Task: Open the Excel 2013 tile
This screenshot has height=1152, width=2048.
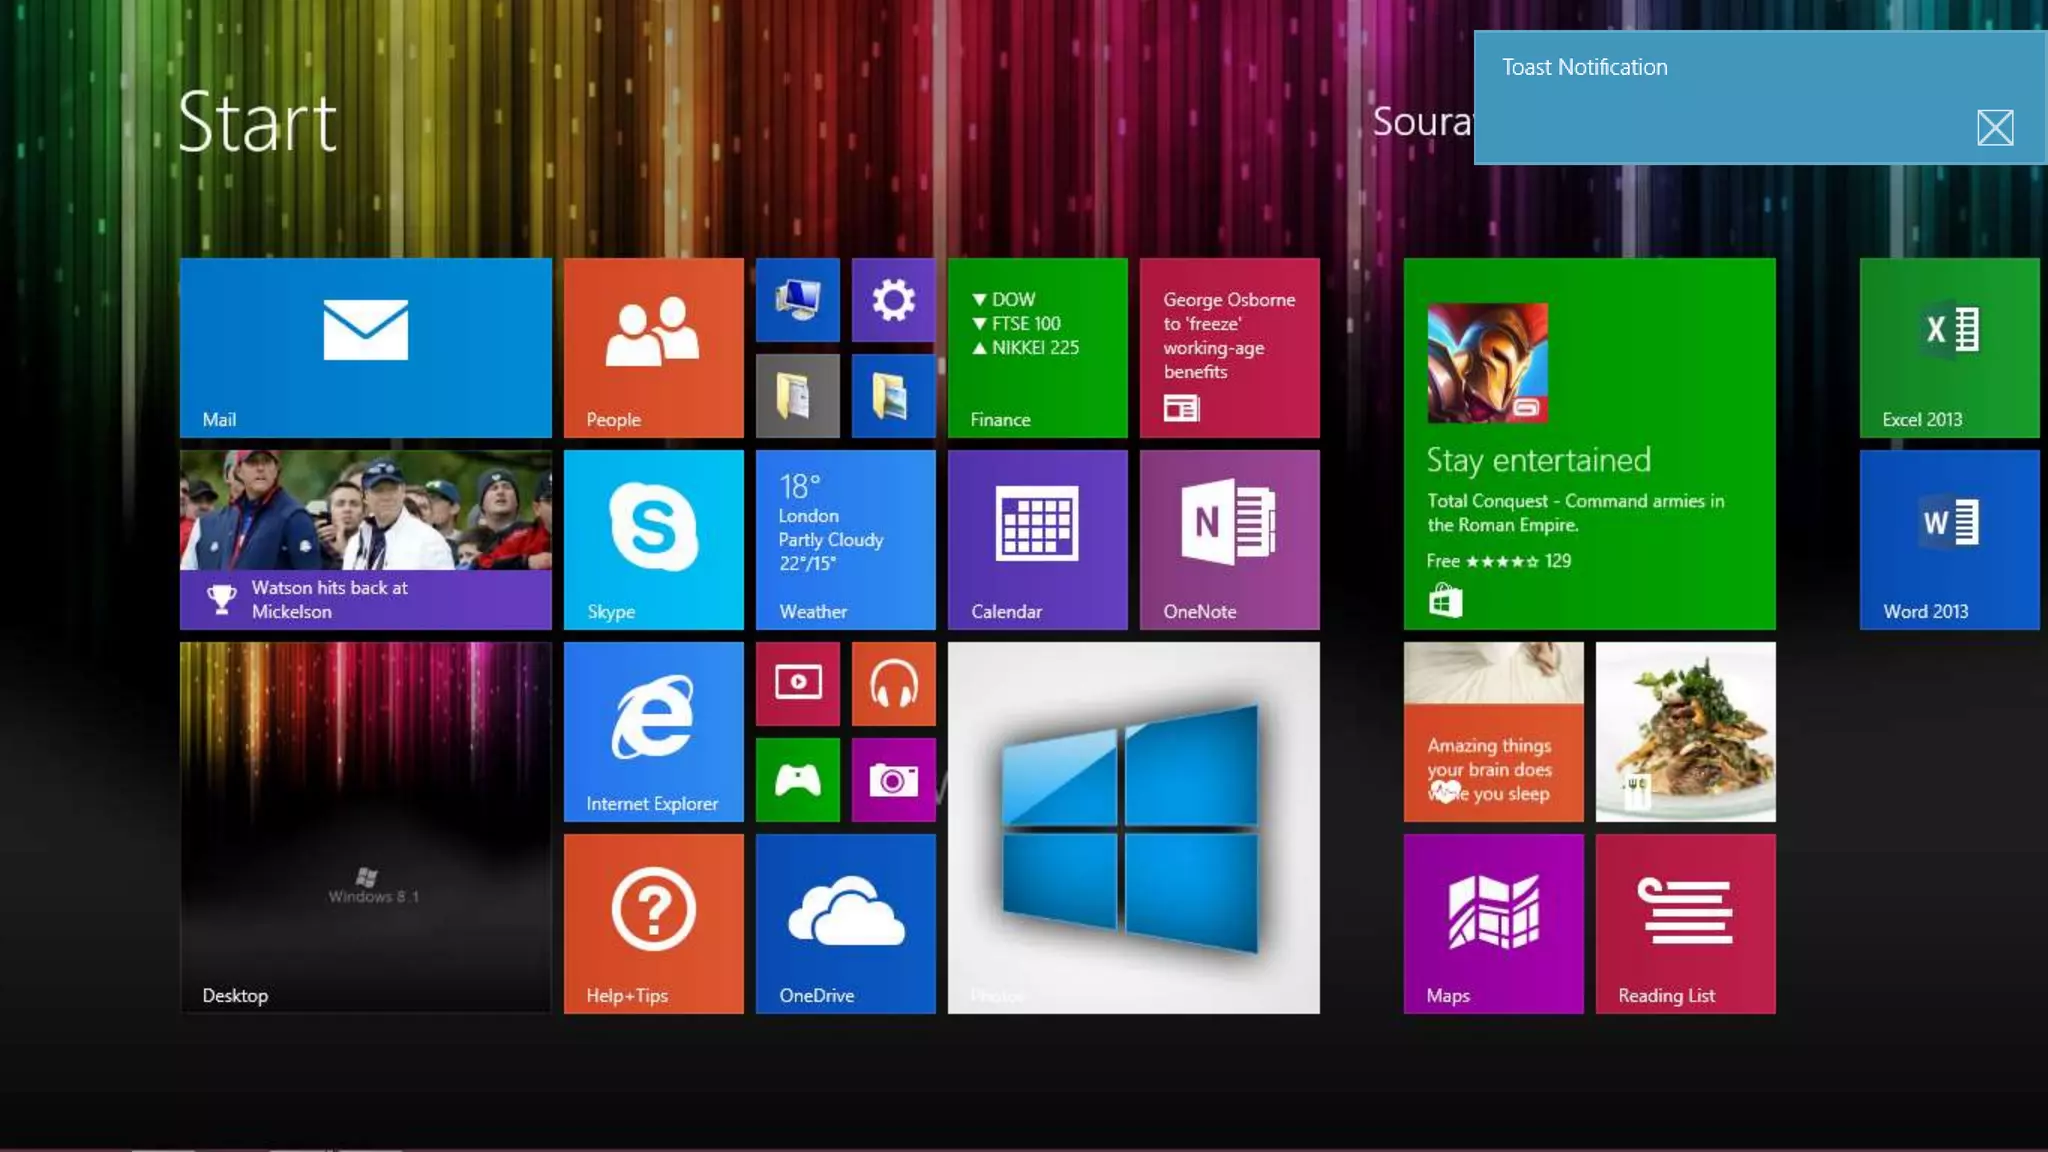Action: coord(1949,347)
